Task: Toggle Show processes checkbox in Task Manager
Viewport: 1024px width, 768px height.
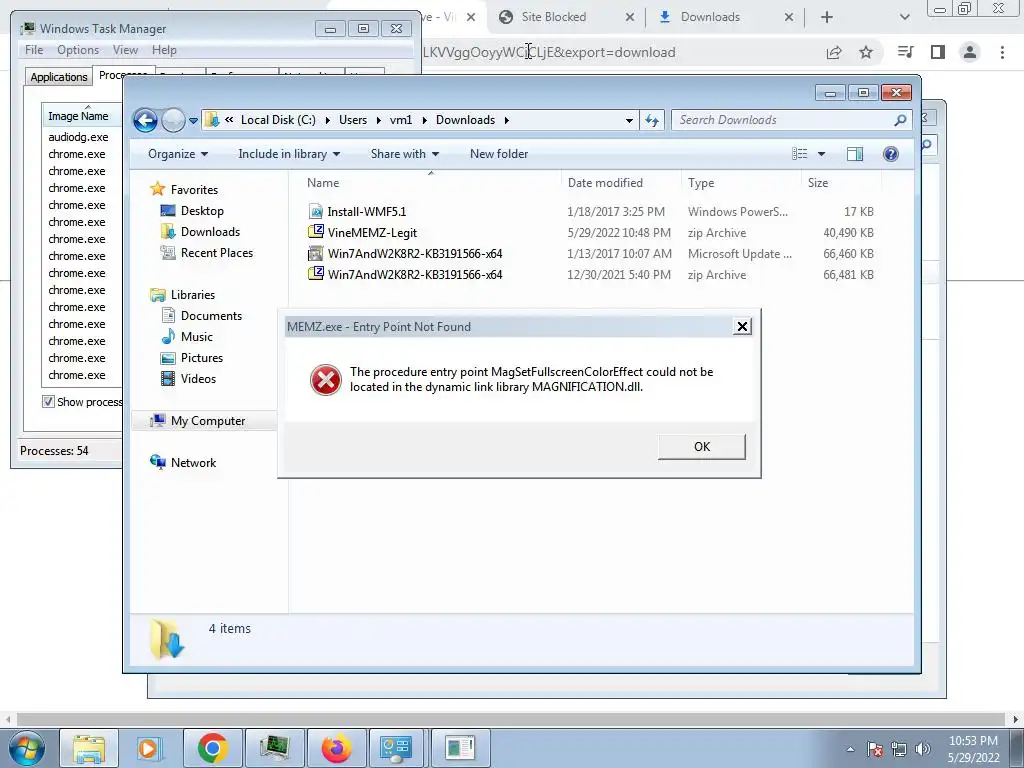Action: coord(48,402)
